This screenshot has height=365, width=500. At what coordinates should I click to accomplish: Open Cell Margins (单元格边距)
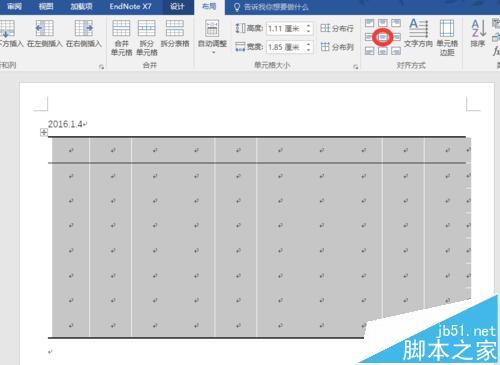(447, 37)
